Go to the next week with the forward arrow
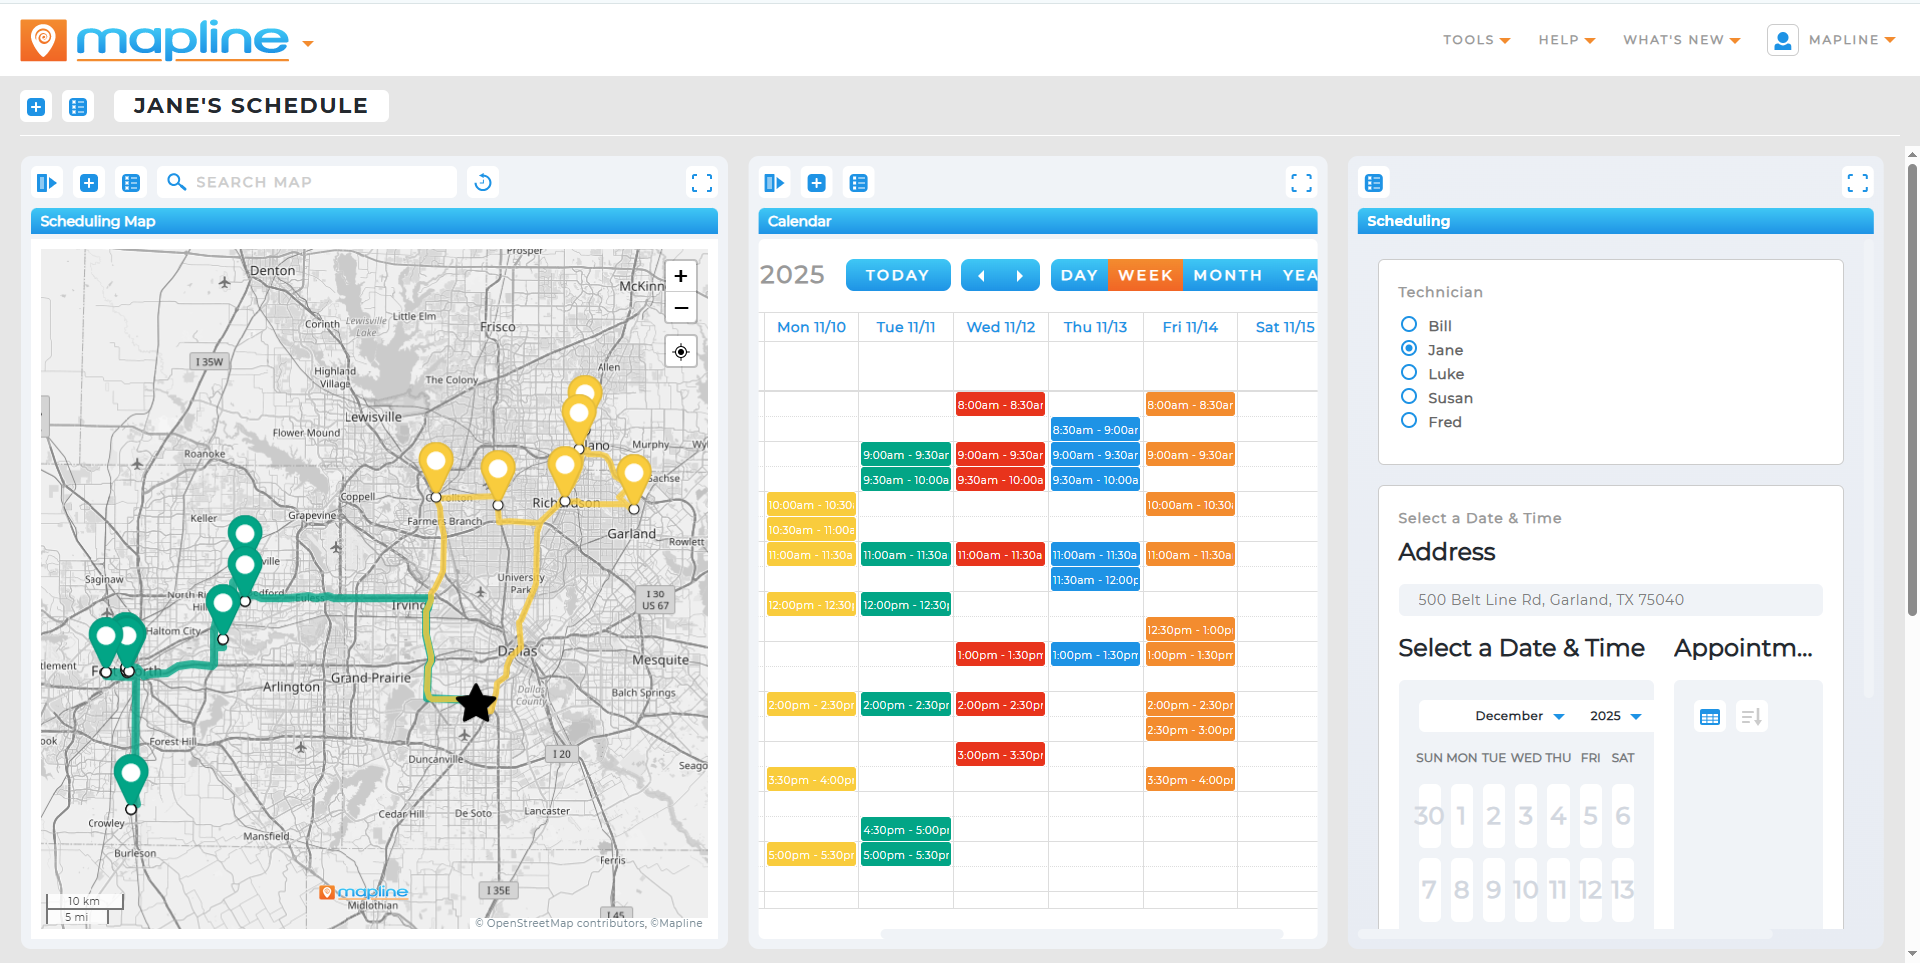The width and height of the screenshot is (1920, 963). (x=1019, y=275)
